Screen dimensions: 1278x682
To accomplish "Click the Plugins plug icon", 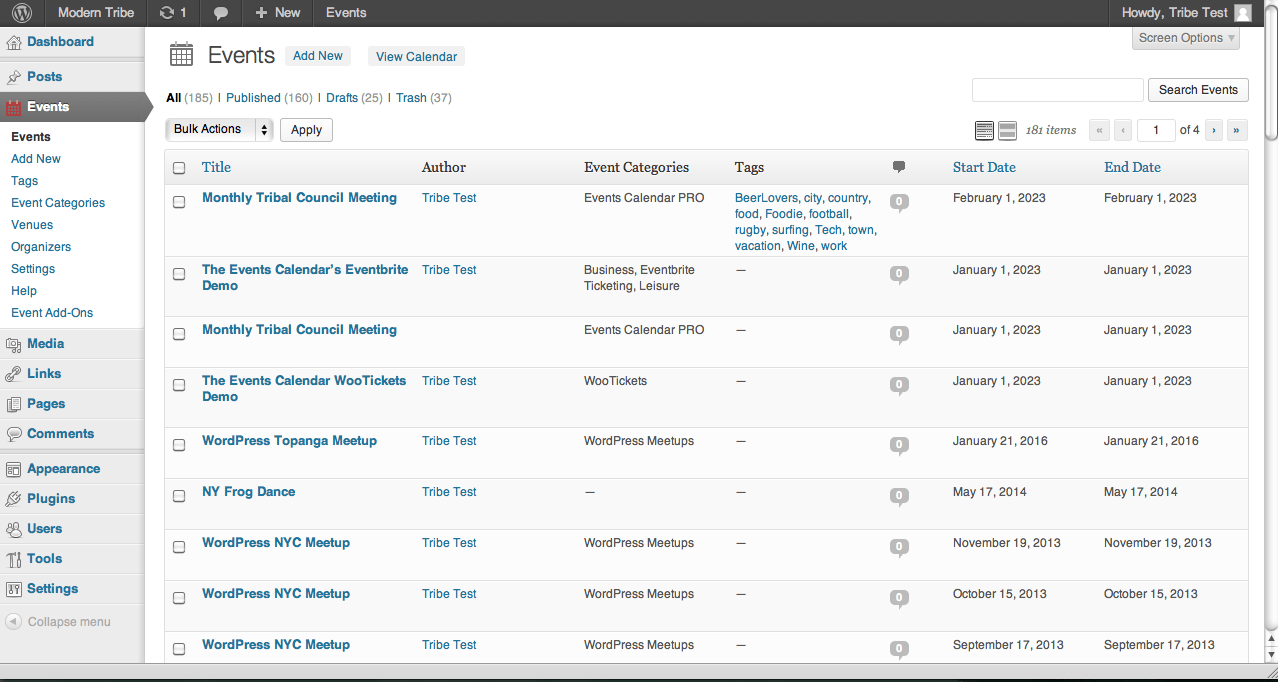I will pos(14,499).
